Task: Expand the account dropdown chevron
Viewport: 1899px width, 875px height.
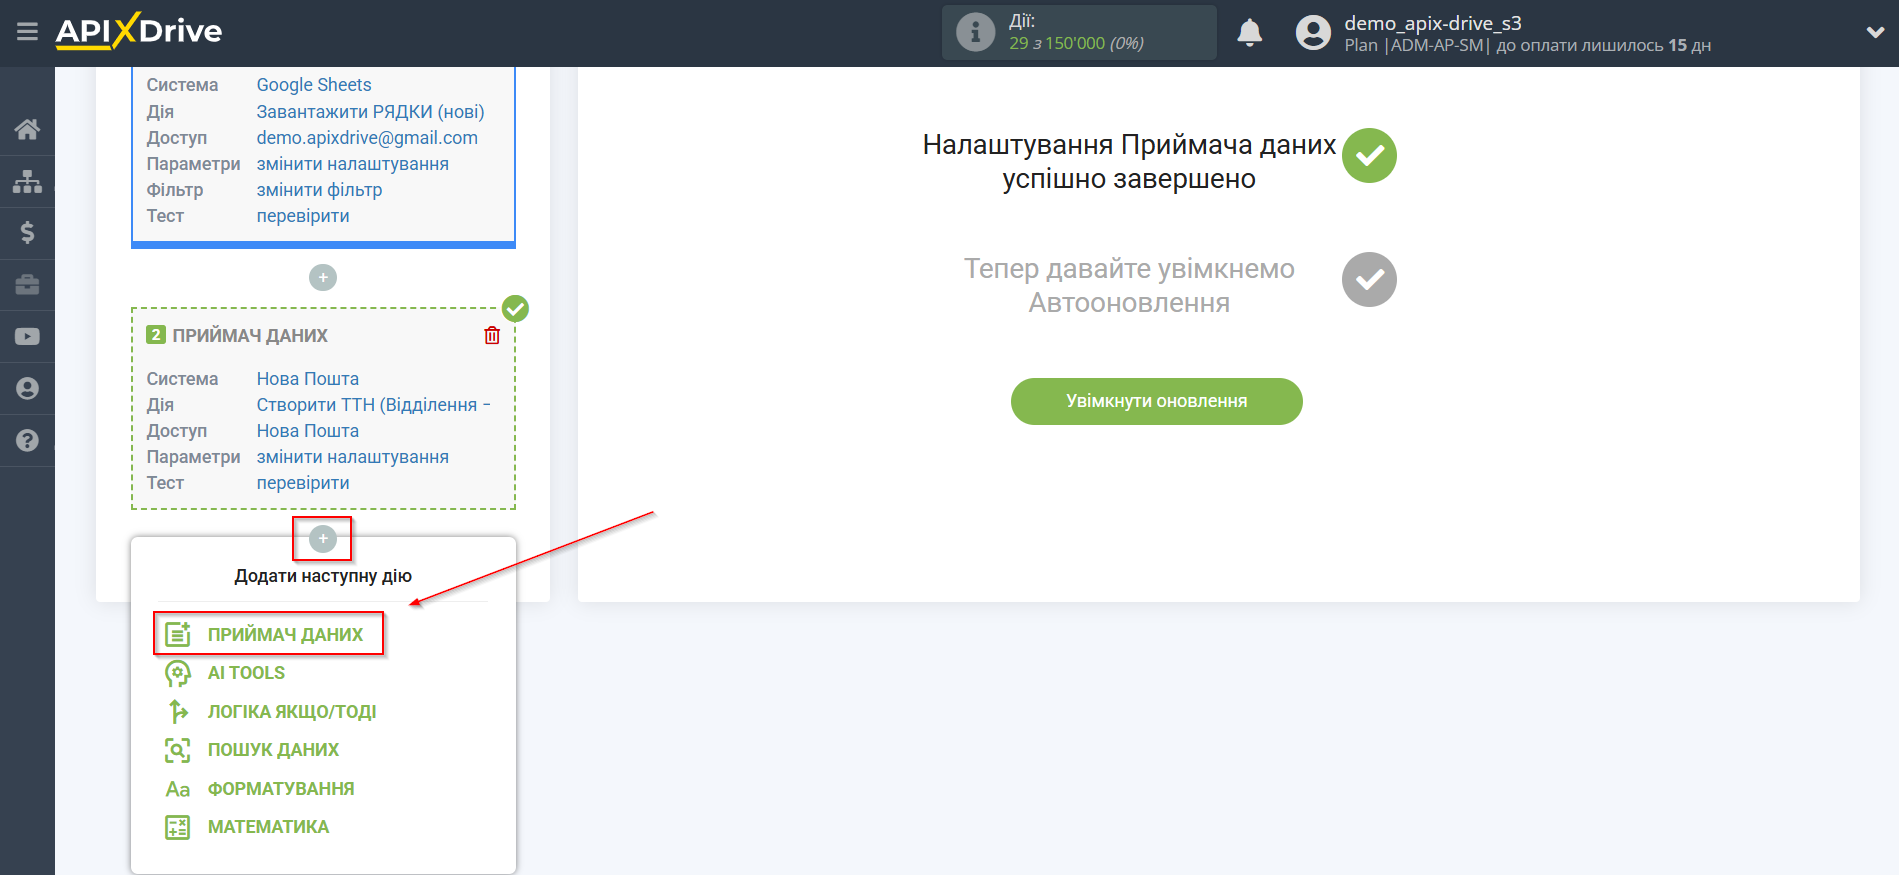Action: tap(1875, 33)
